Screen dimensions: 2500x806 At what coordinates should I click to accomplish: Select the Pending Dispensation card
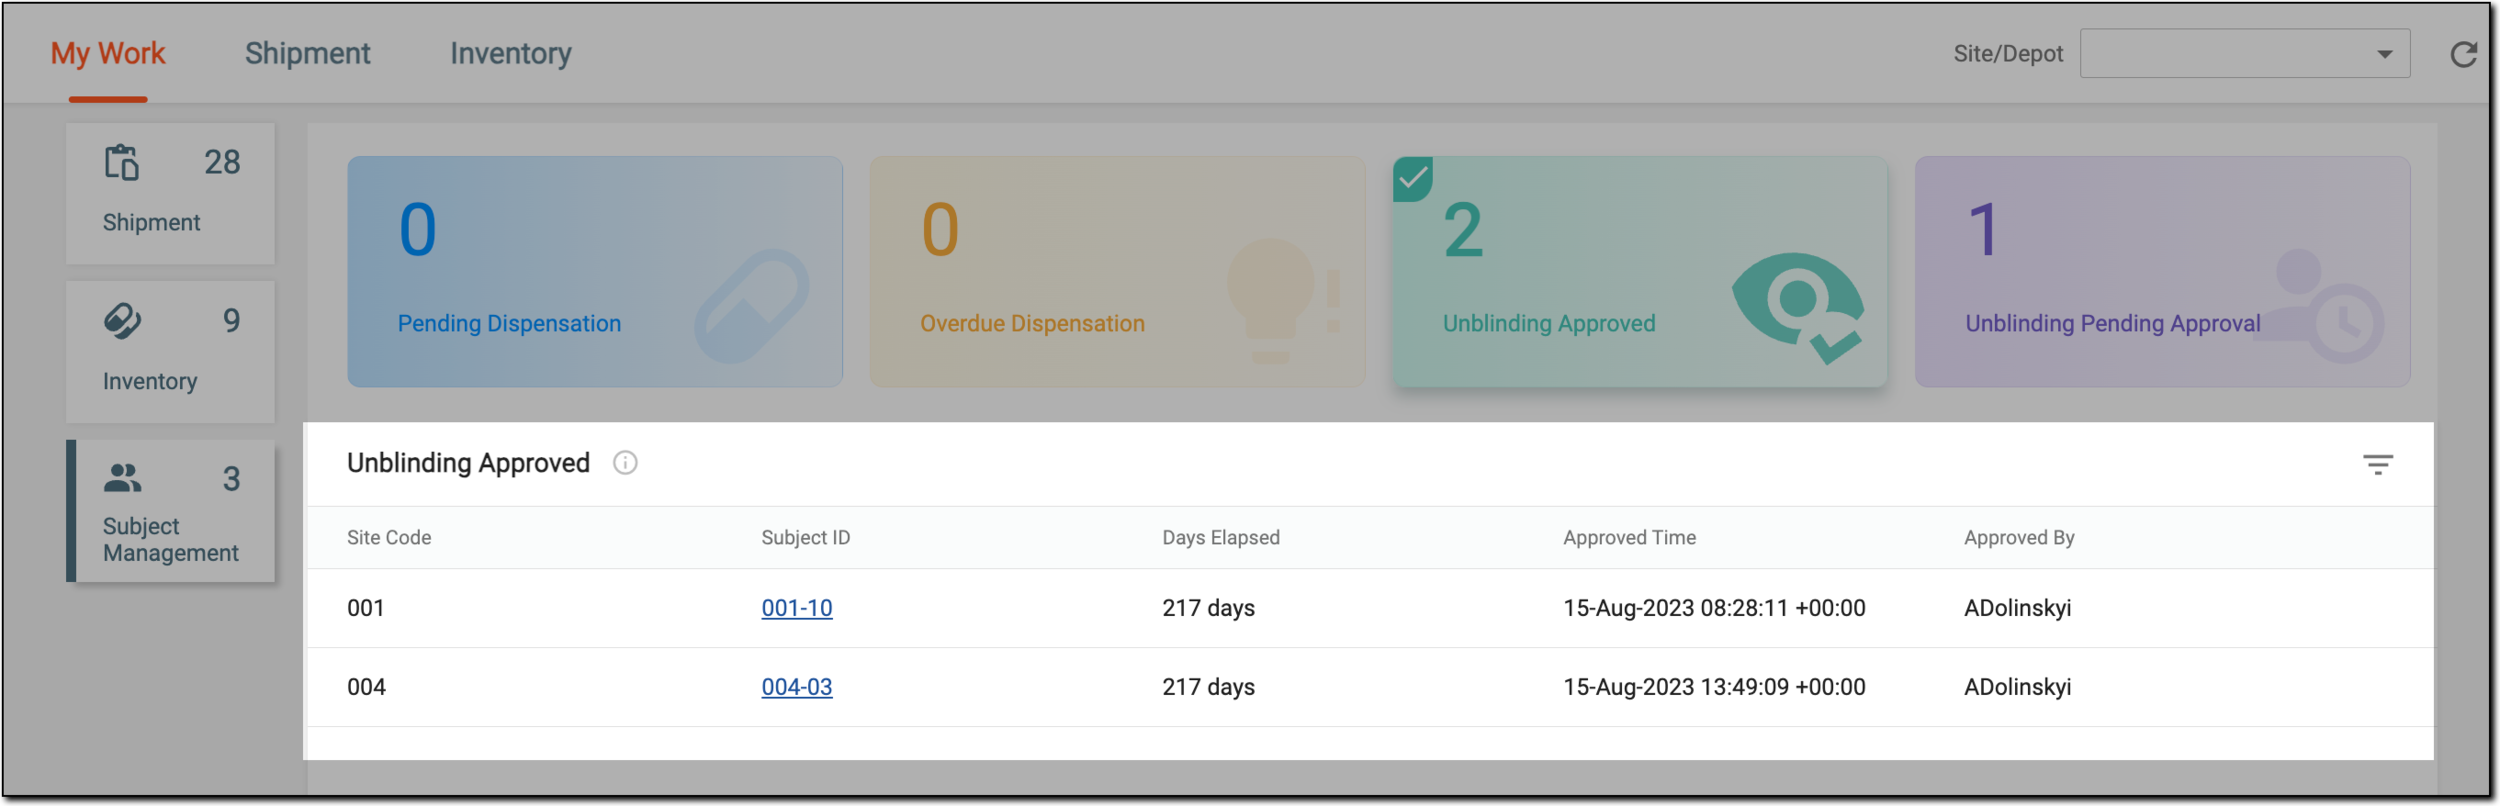pyautogui.click(x=595, y=271)
